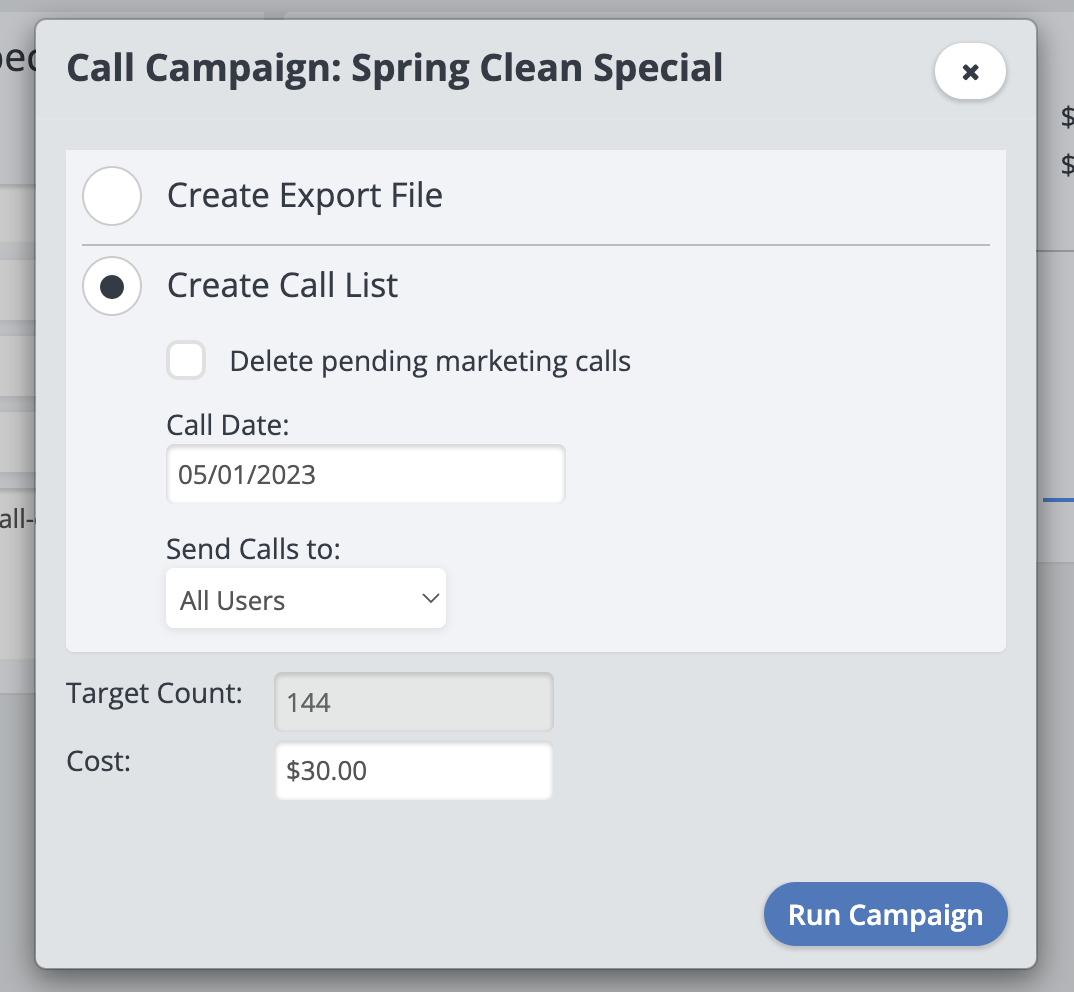
Task: Click the Call Date: label
Action: point(228,425)
